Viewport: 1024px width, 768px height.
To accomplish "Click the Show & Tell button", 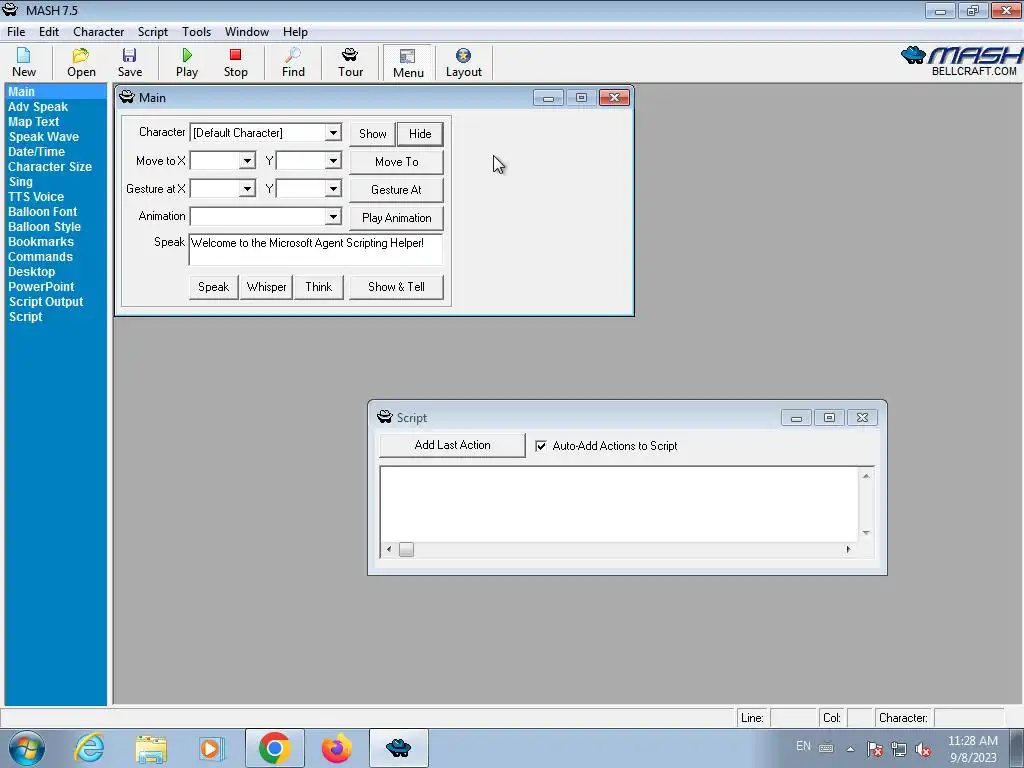I will coord(396,287).
